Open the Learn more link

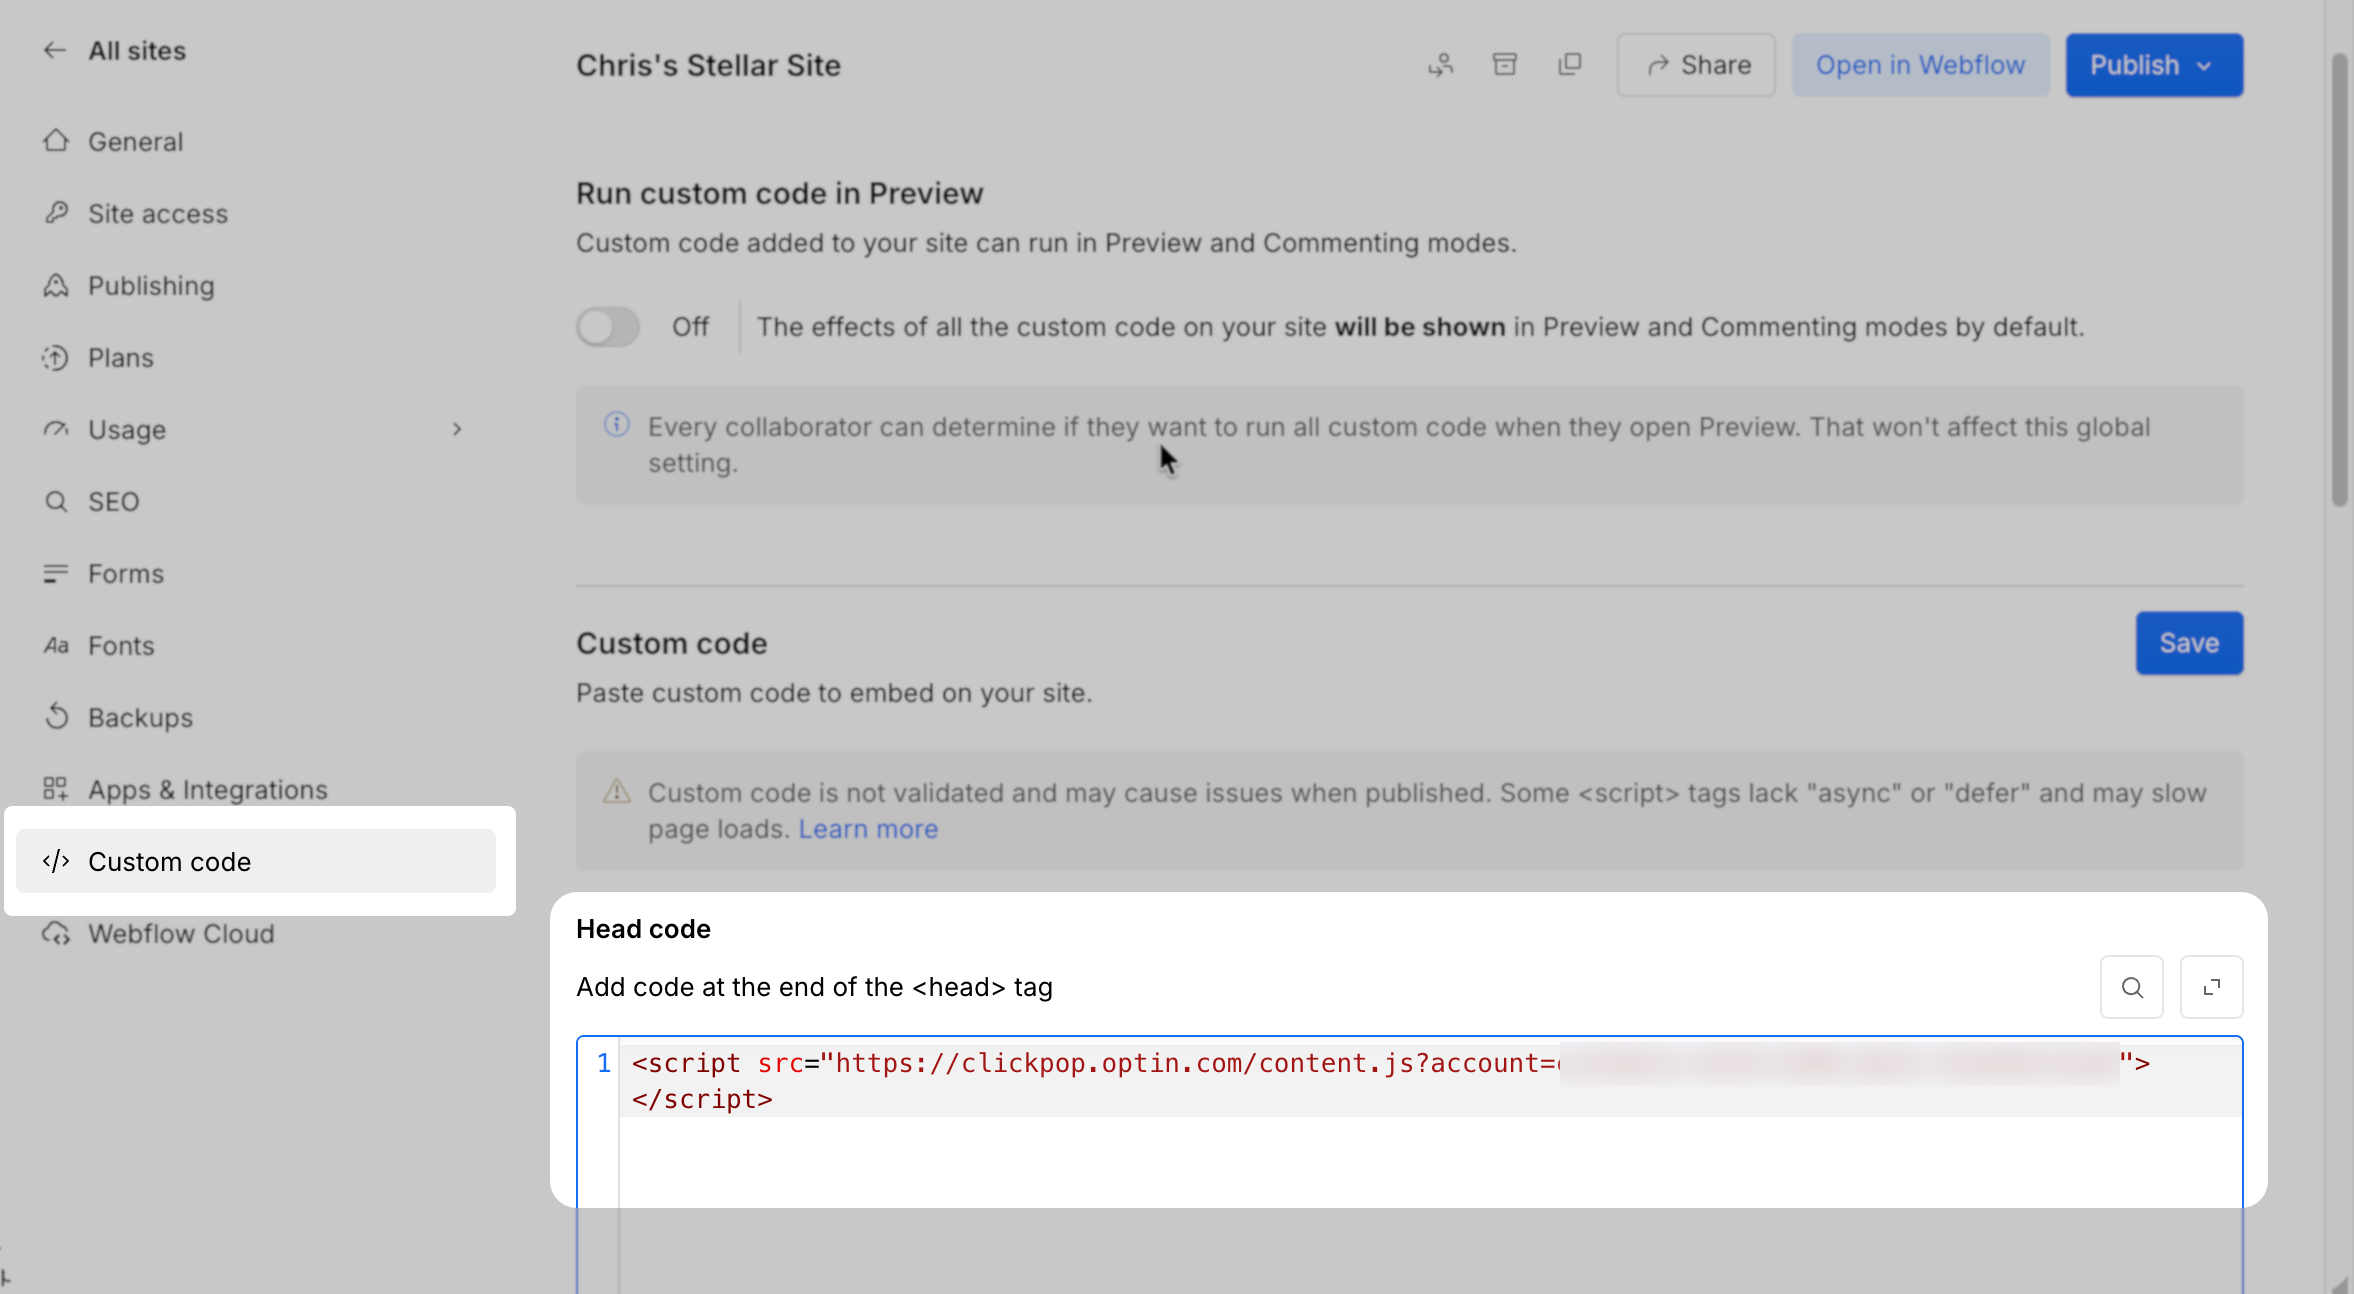point(868,829)
